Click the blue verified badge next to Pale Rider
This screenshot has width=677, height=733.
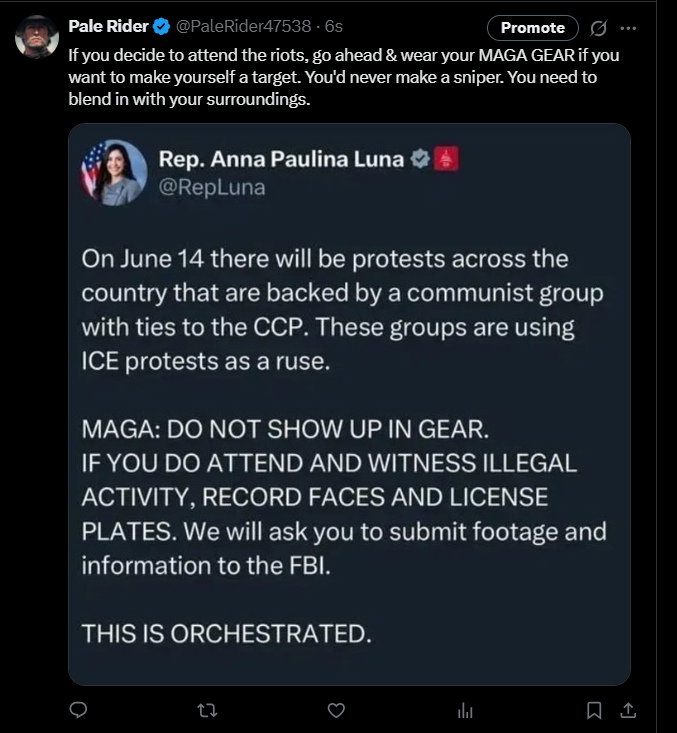click(x=162, y=27)
